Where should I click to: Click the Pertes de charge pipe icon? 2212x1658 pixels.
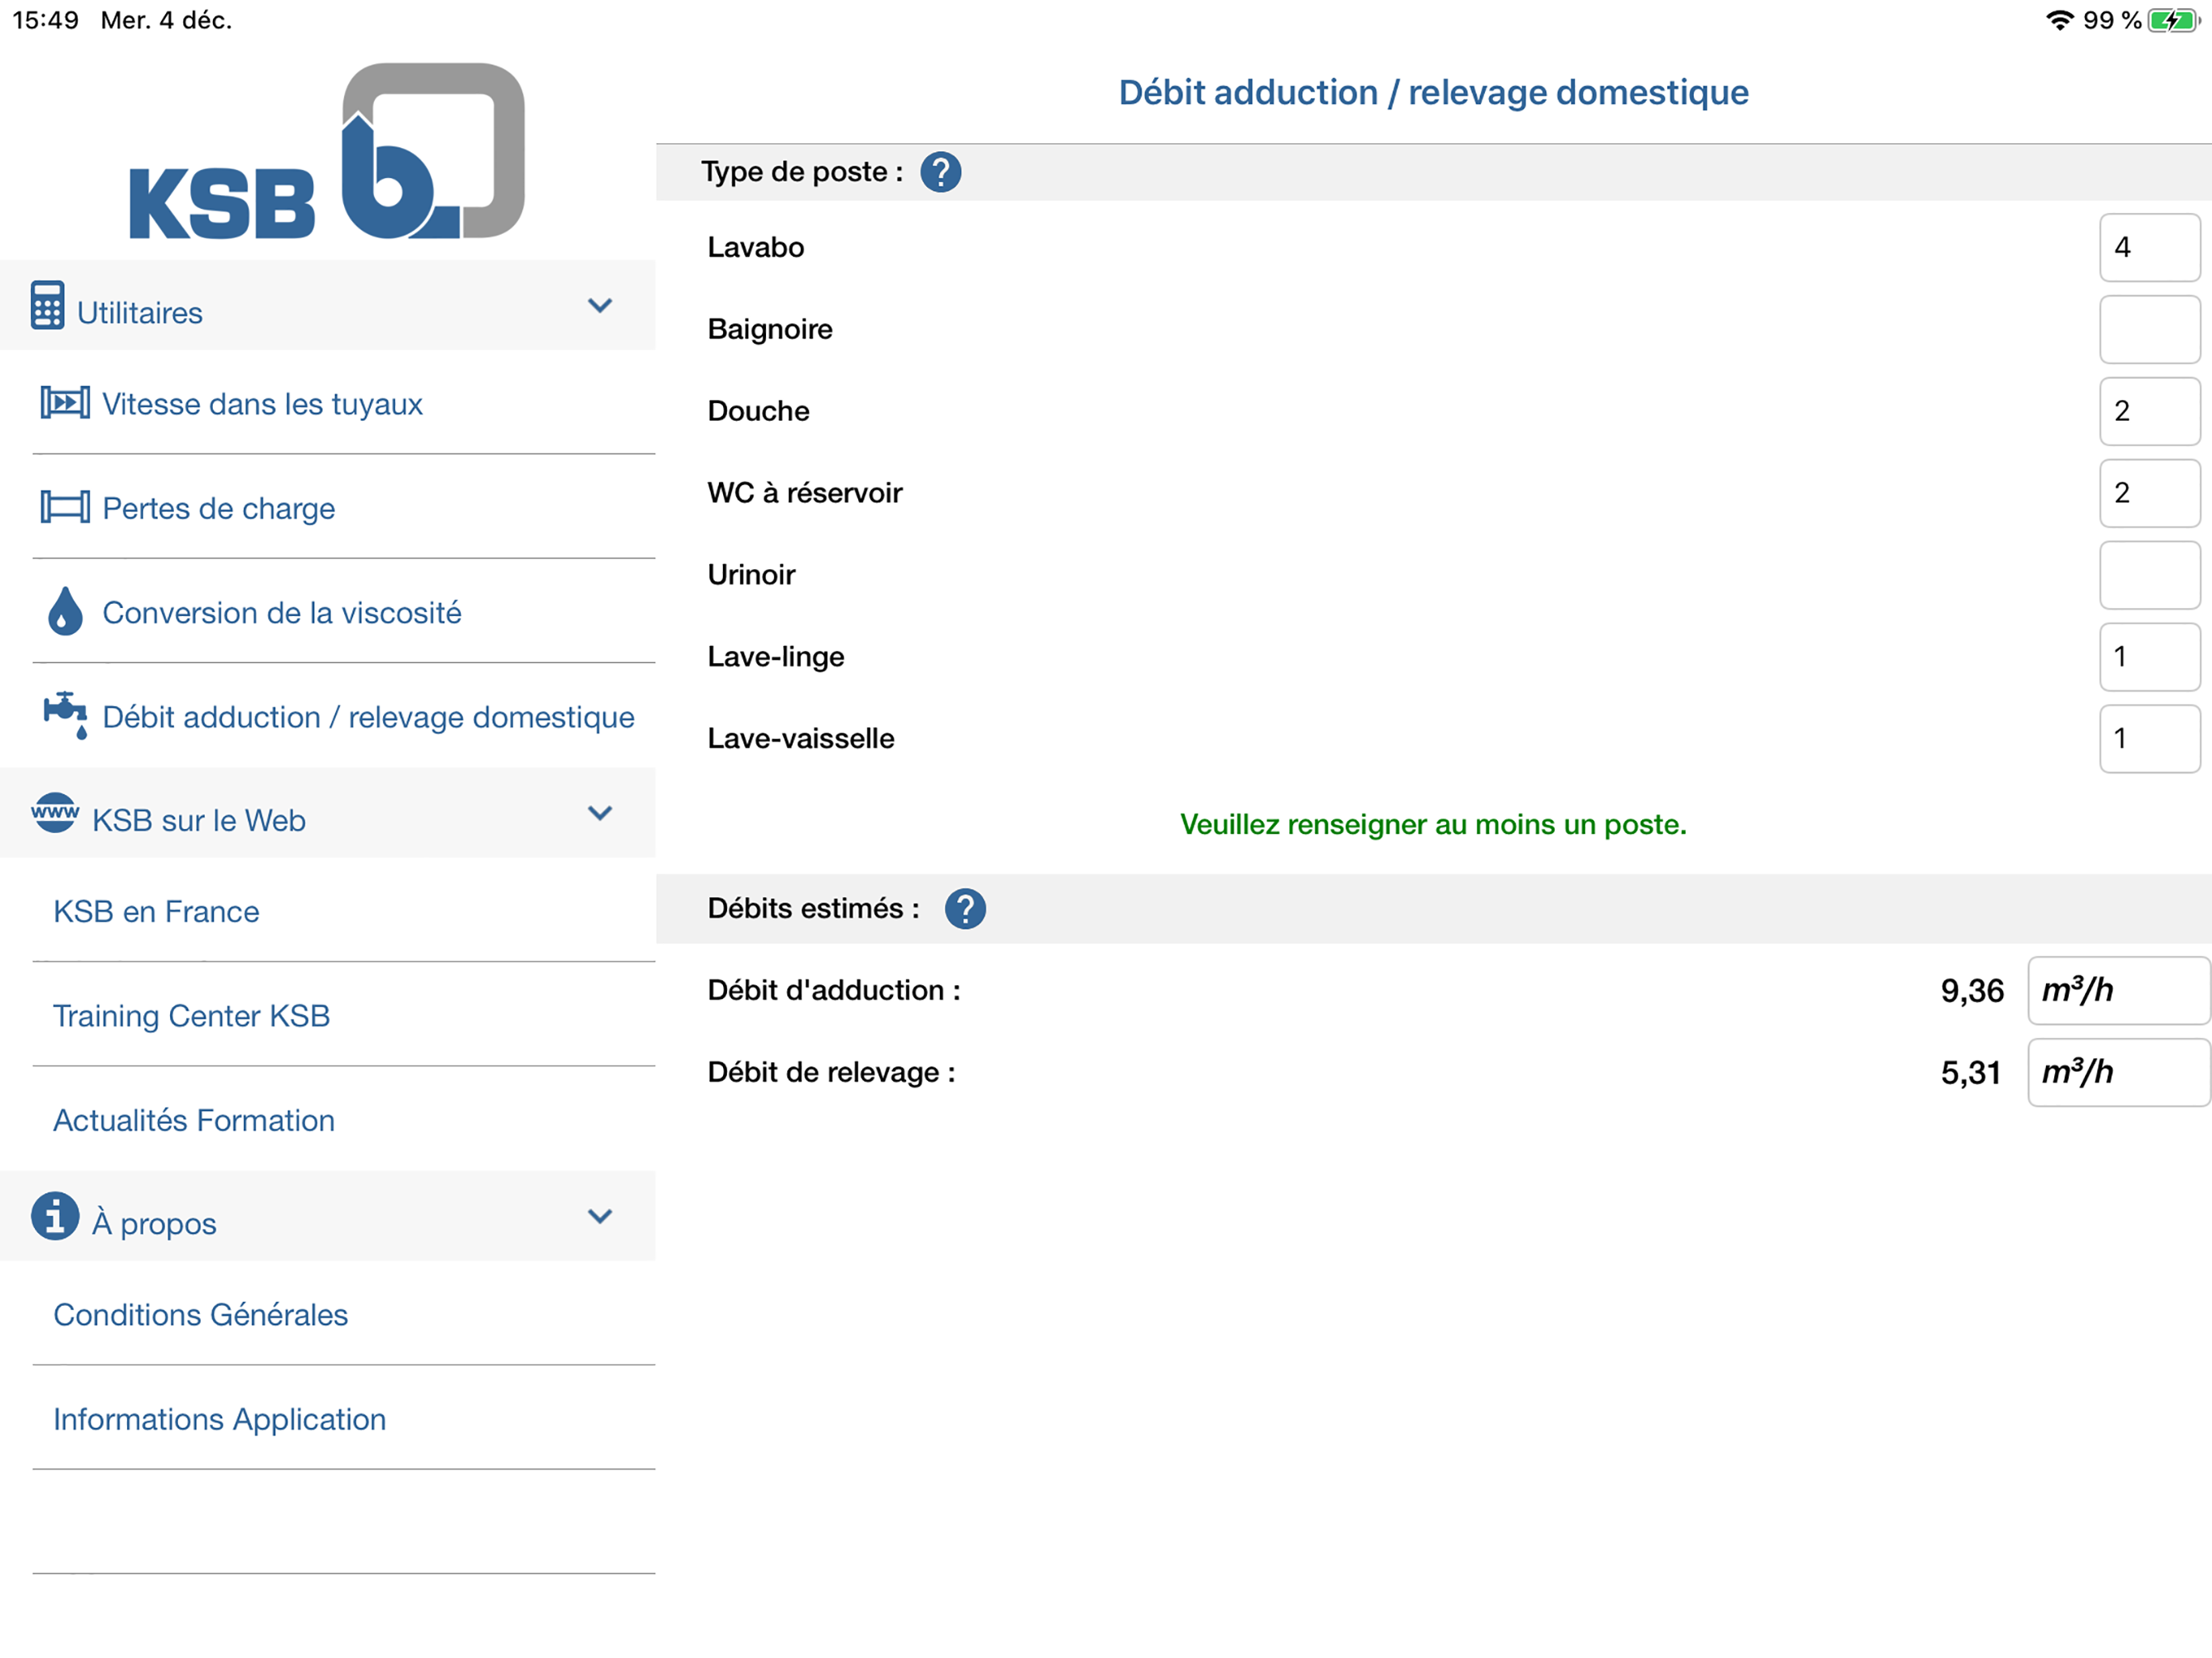pyautogui.click(x=65, y=507)
